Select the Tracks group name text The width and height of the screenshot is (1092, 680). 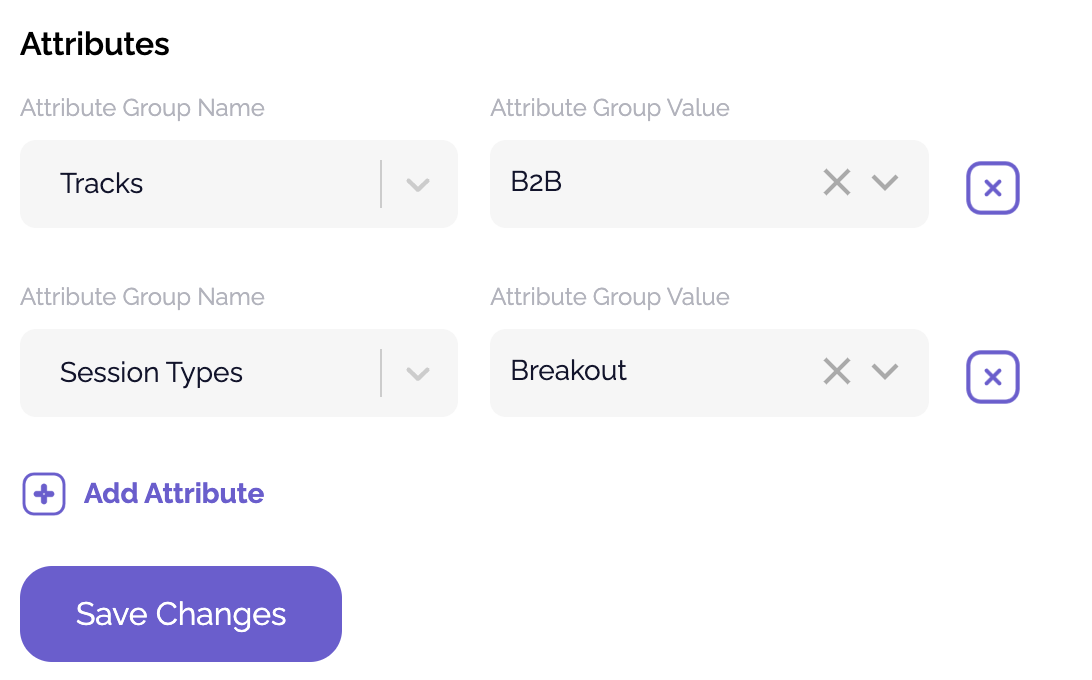click(102, 184)
